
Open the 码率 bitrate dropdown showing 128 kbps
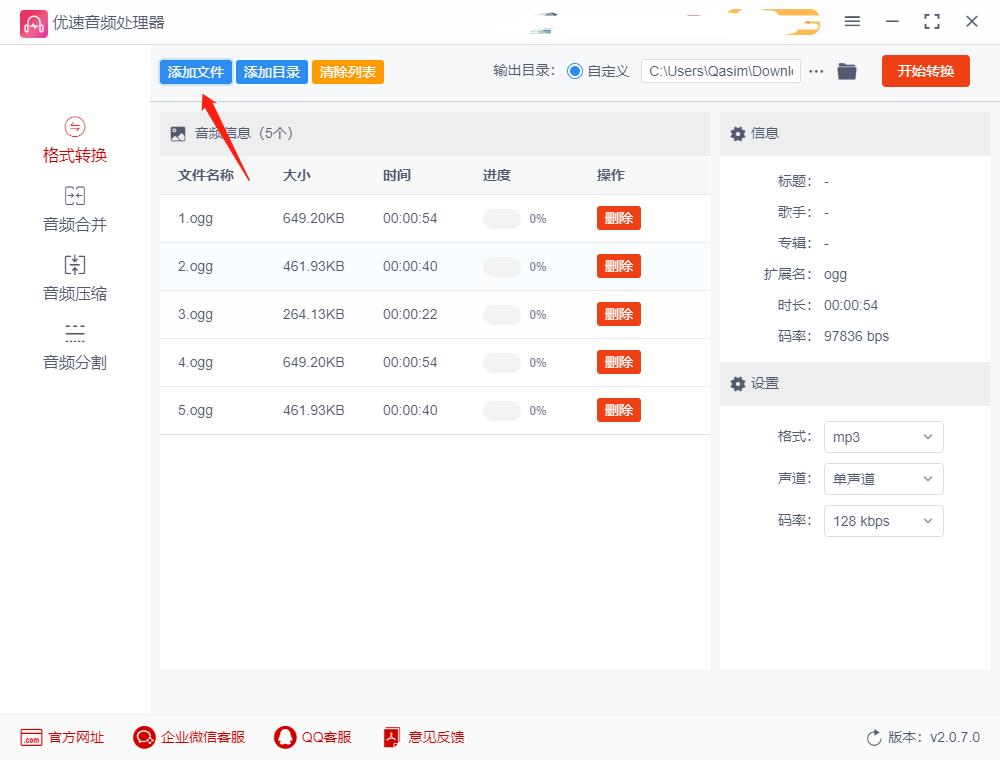coord(883,521)
